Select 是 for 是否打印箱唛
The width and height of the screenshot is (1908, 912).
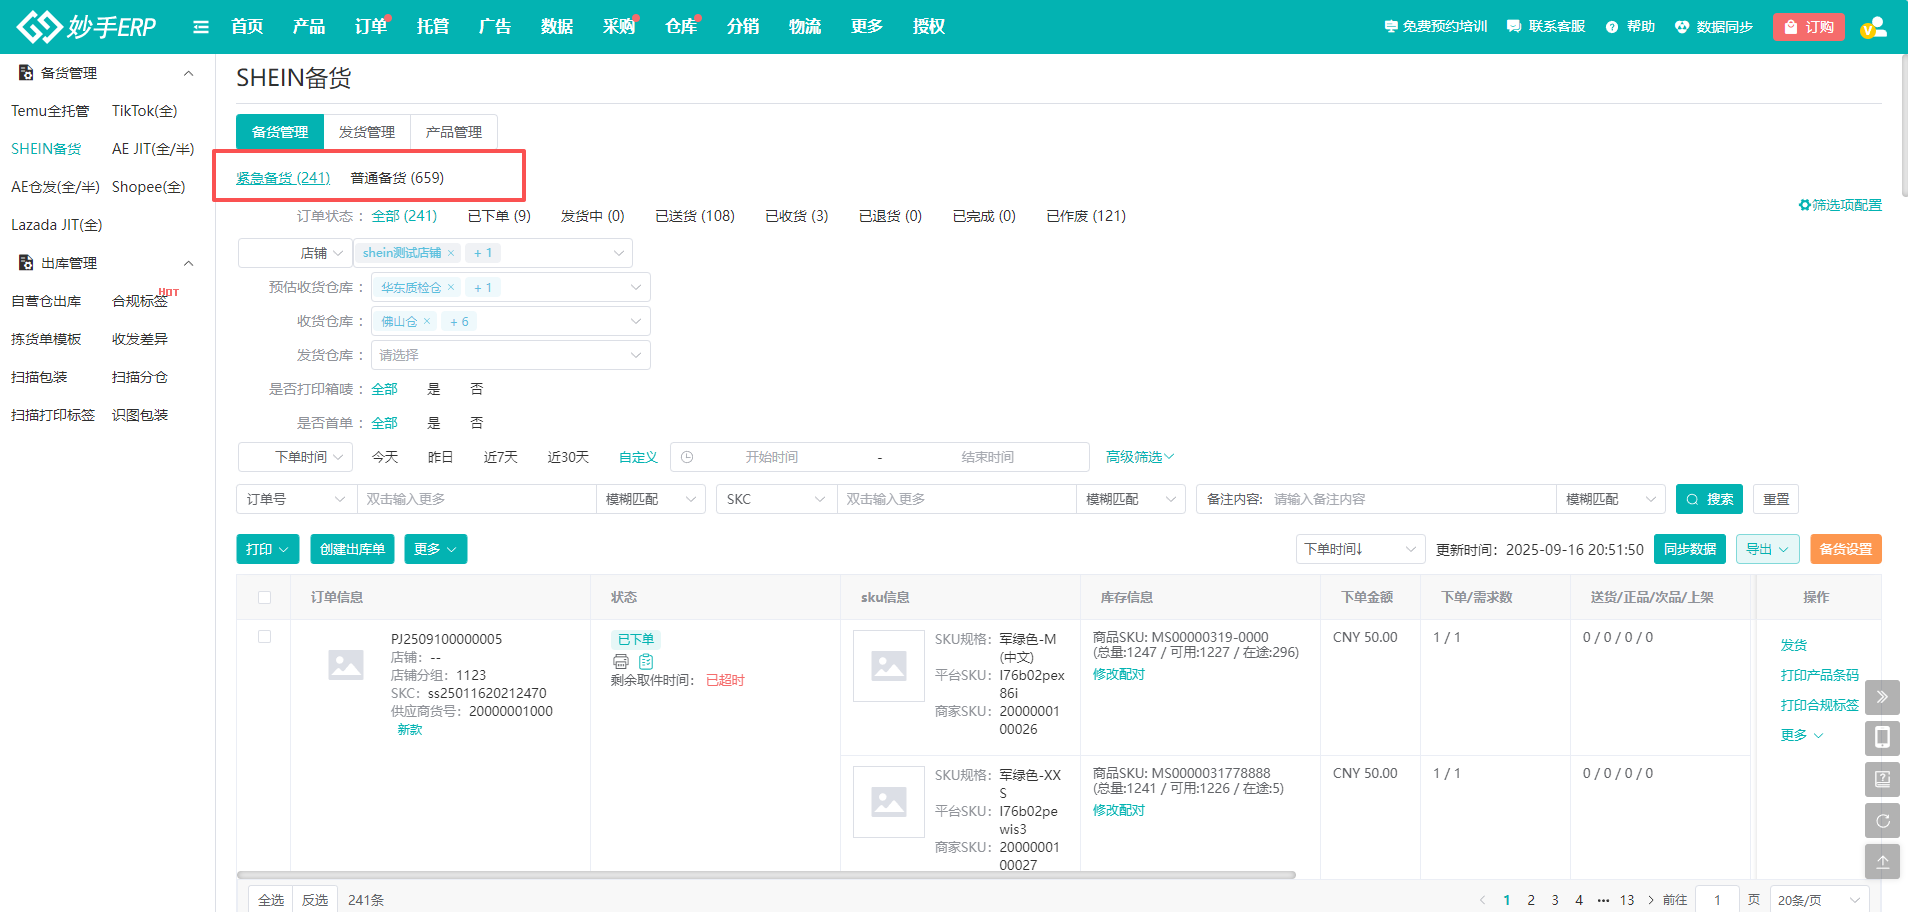434,389
